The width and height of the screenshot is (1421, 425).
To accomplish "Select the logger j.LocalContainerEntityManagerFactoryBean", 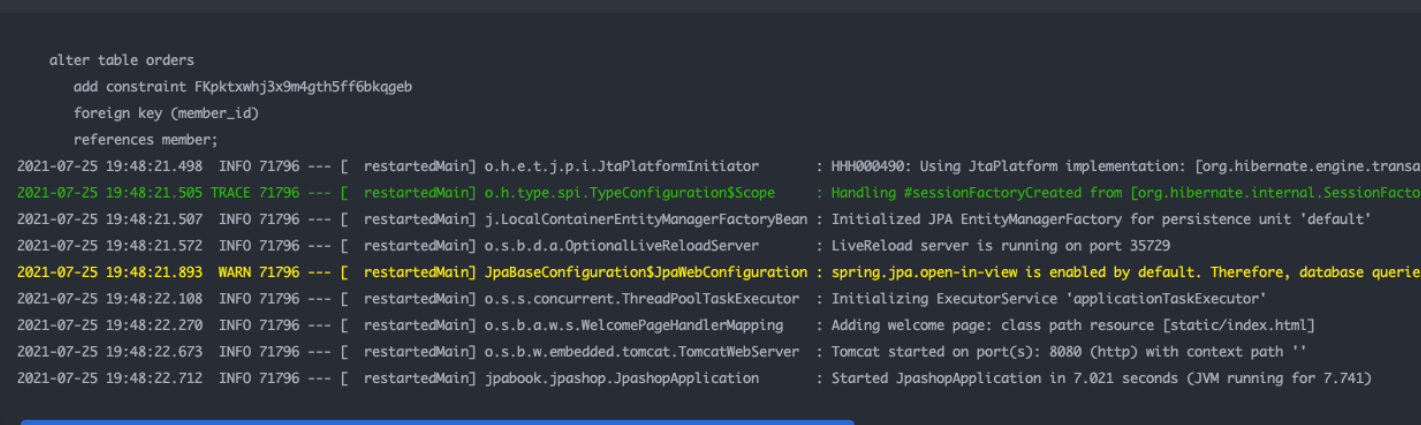I will (645, 219).
